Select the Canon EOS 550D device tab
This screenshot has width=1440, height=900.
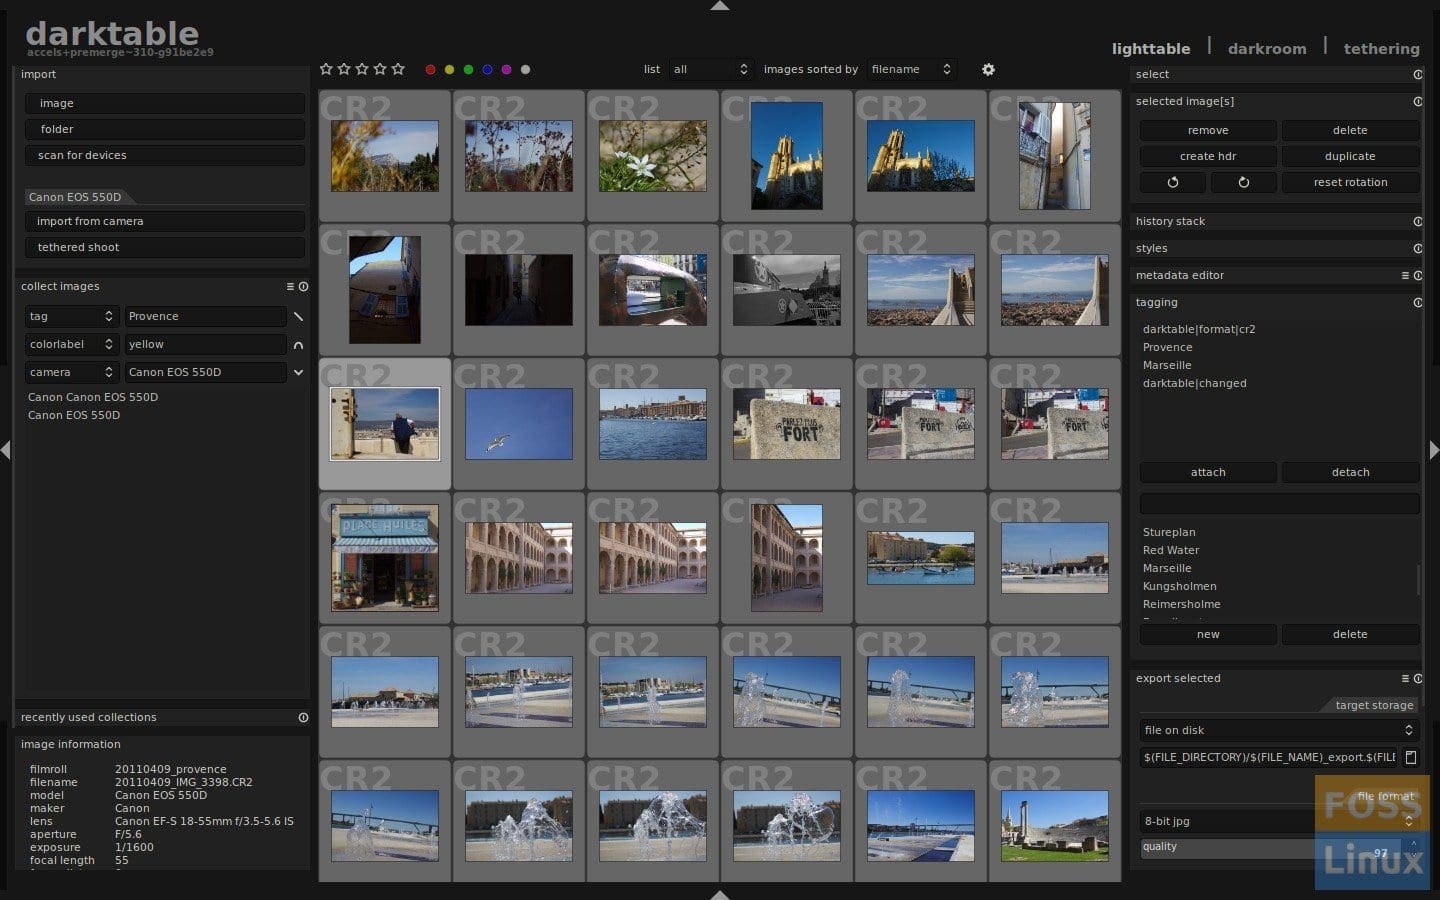tap(78, 197)
